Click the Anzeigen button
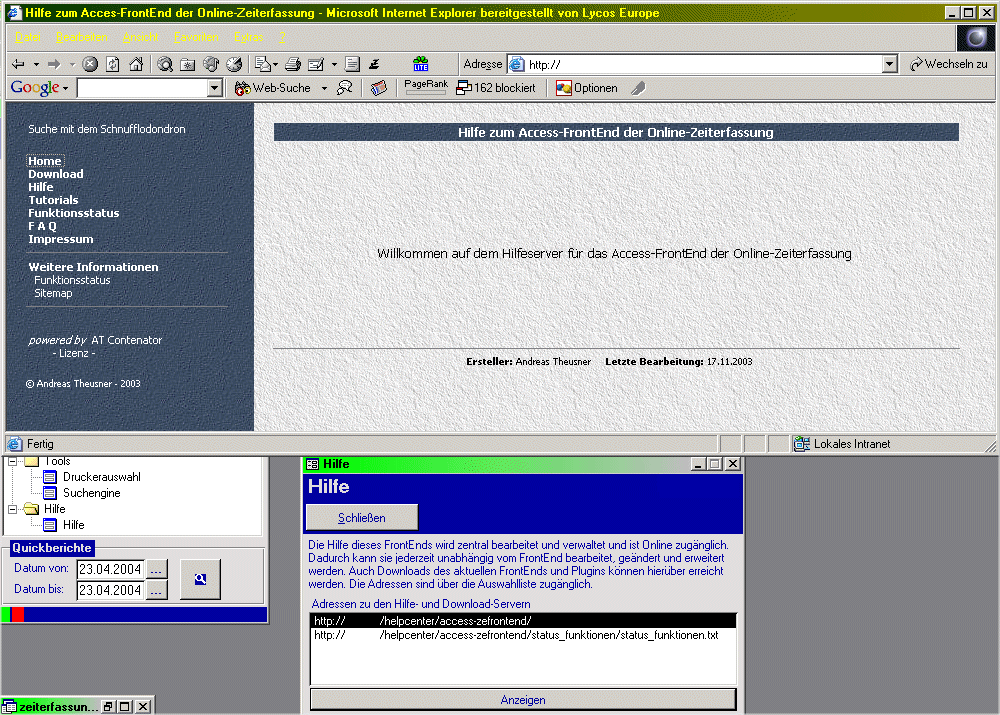 click(x=523, y=700)
